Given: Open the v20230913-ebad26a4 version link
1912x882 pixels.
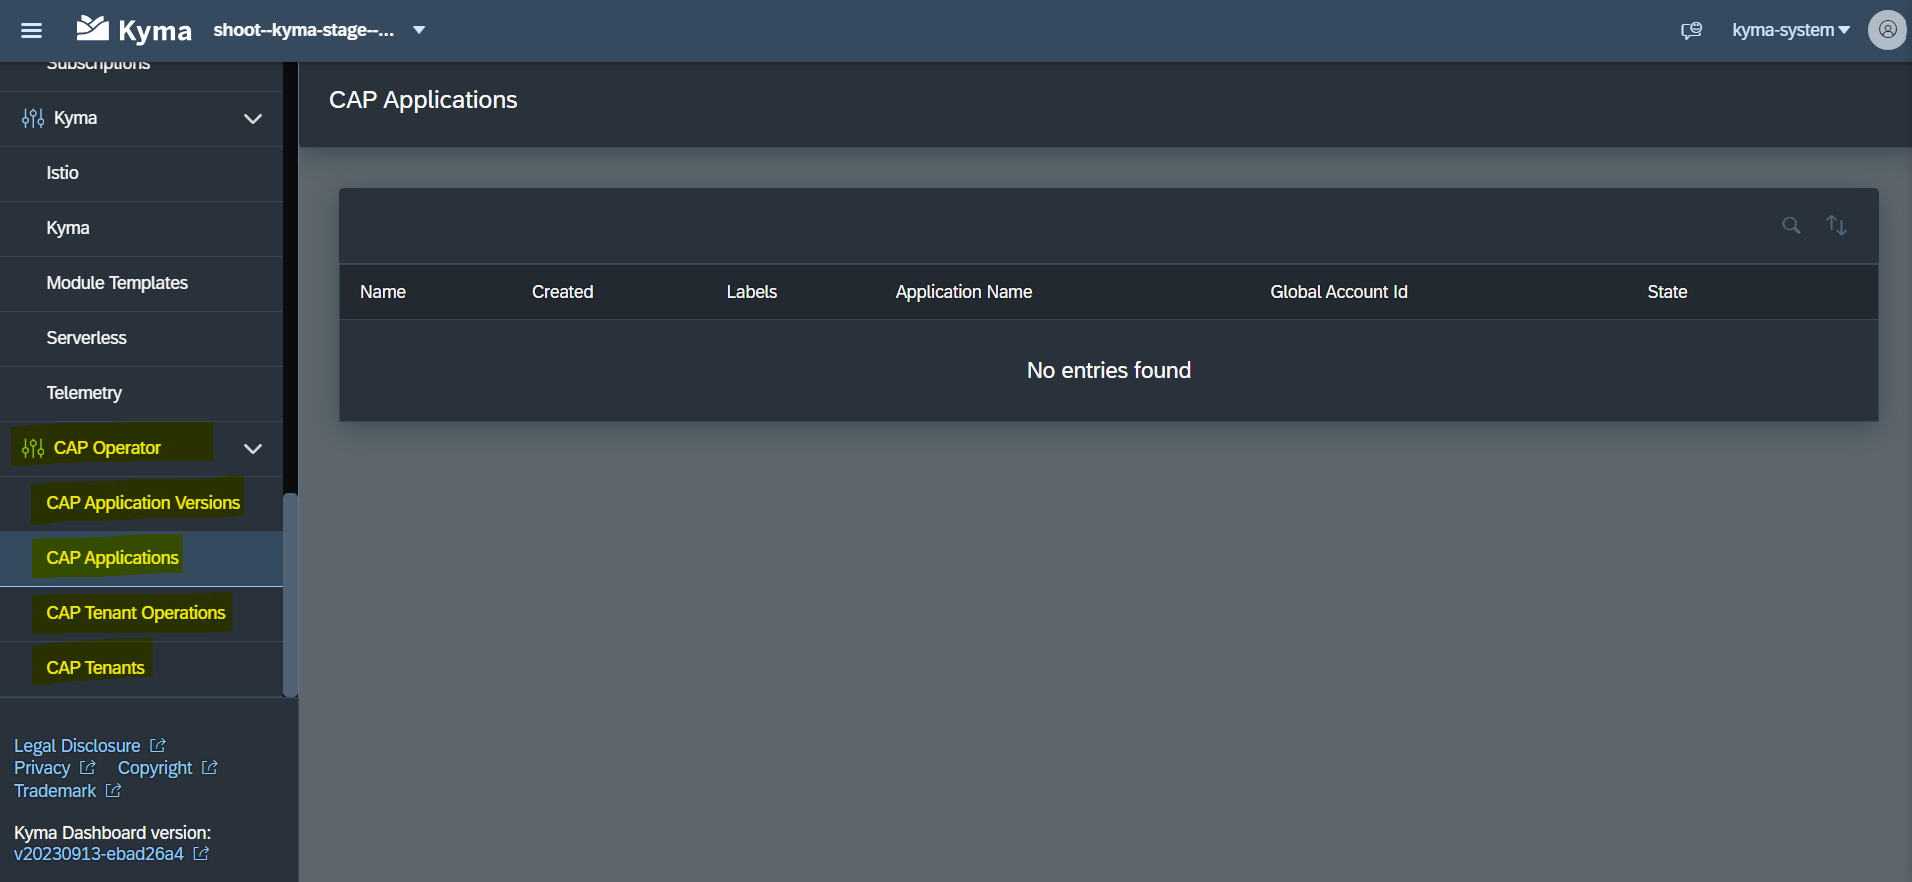Looking at the screenshot, I should (111, 854).
